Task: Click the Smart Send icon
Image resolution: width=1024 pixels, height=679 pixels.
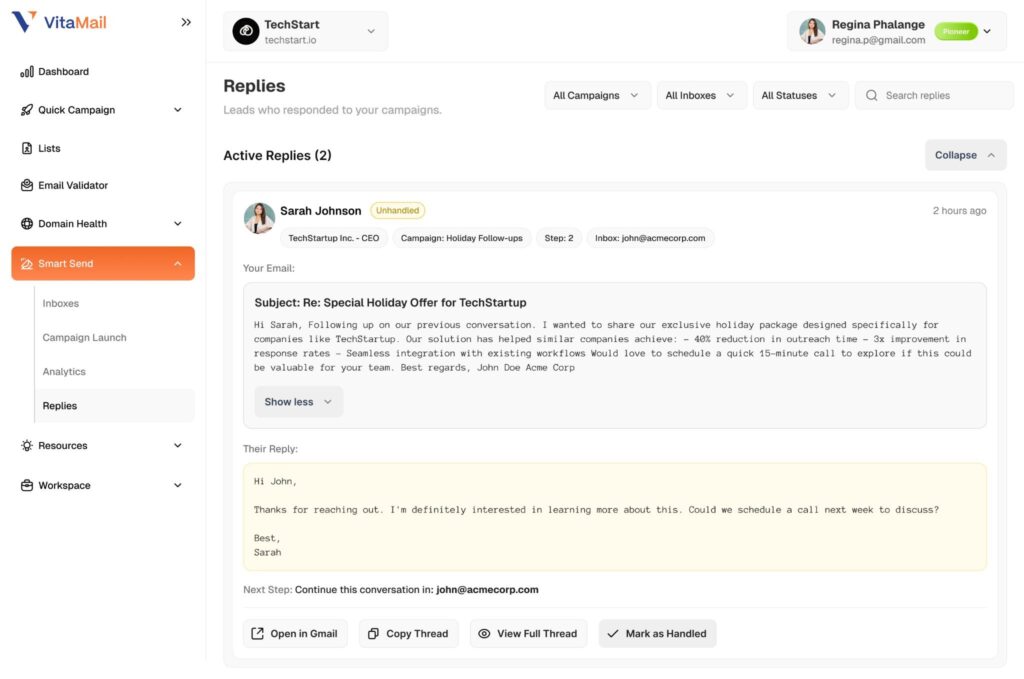Action: pyautogui.click(x=27, y=264)
